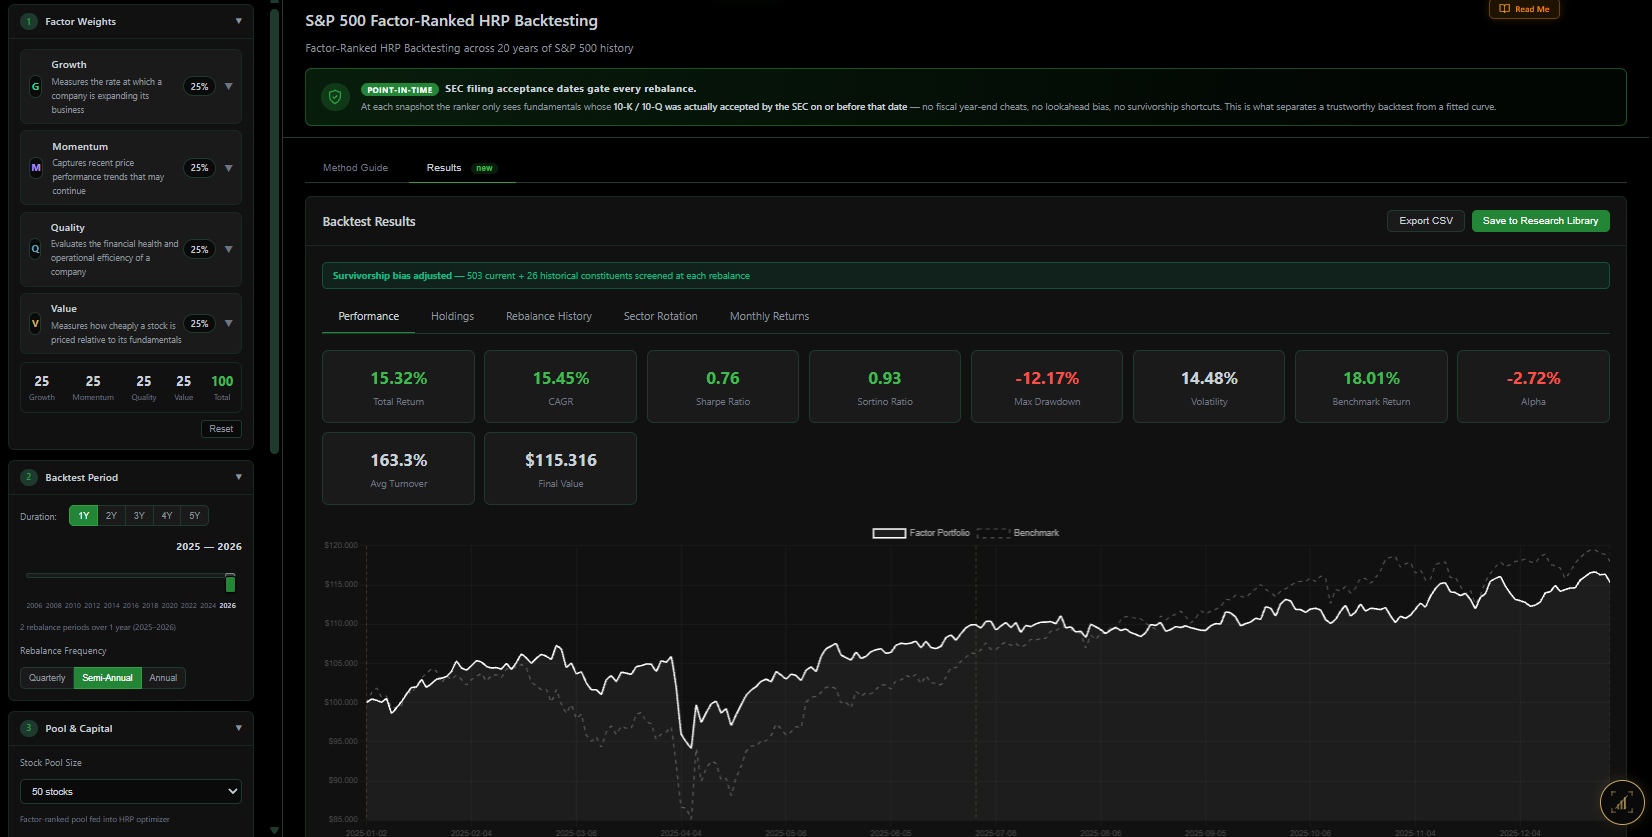Open the Holdings sub-tab
1652x837 pixels.
click(x=452, y=316)
